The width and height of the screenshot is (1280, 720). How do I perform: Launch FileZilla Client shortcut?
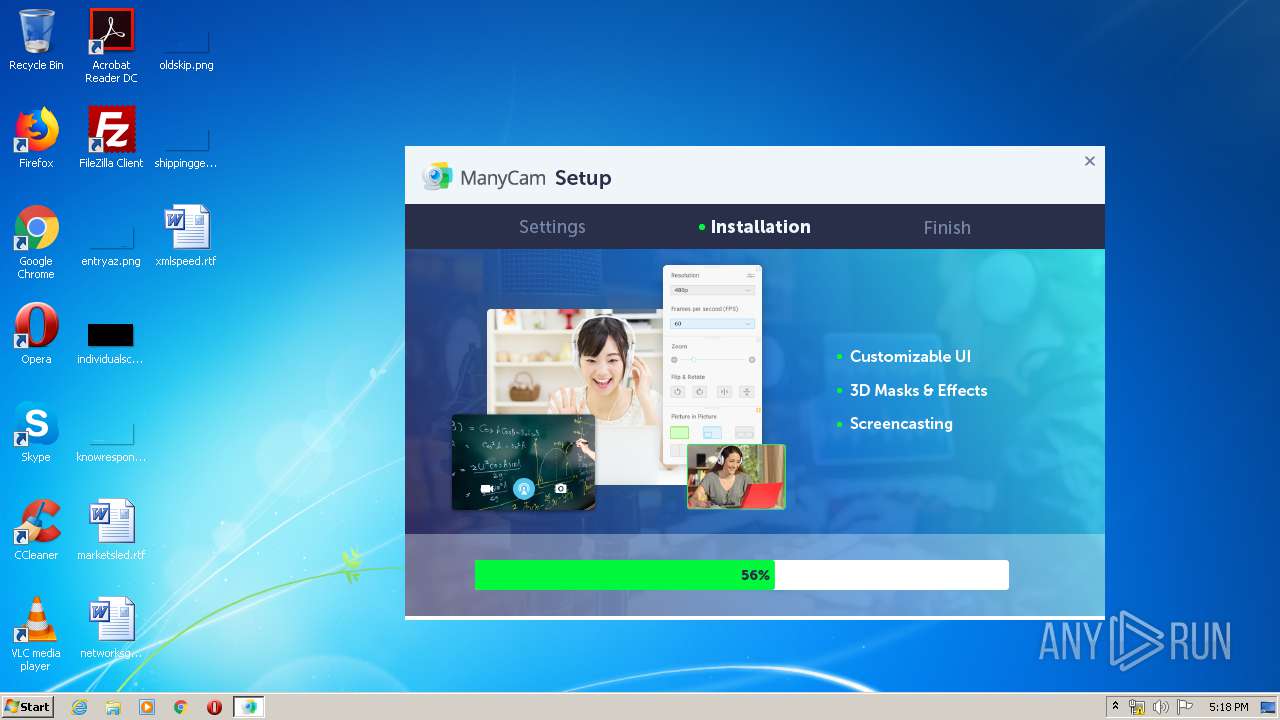click(x=111, y=138)
